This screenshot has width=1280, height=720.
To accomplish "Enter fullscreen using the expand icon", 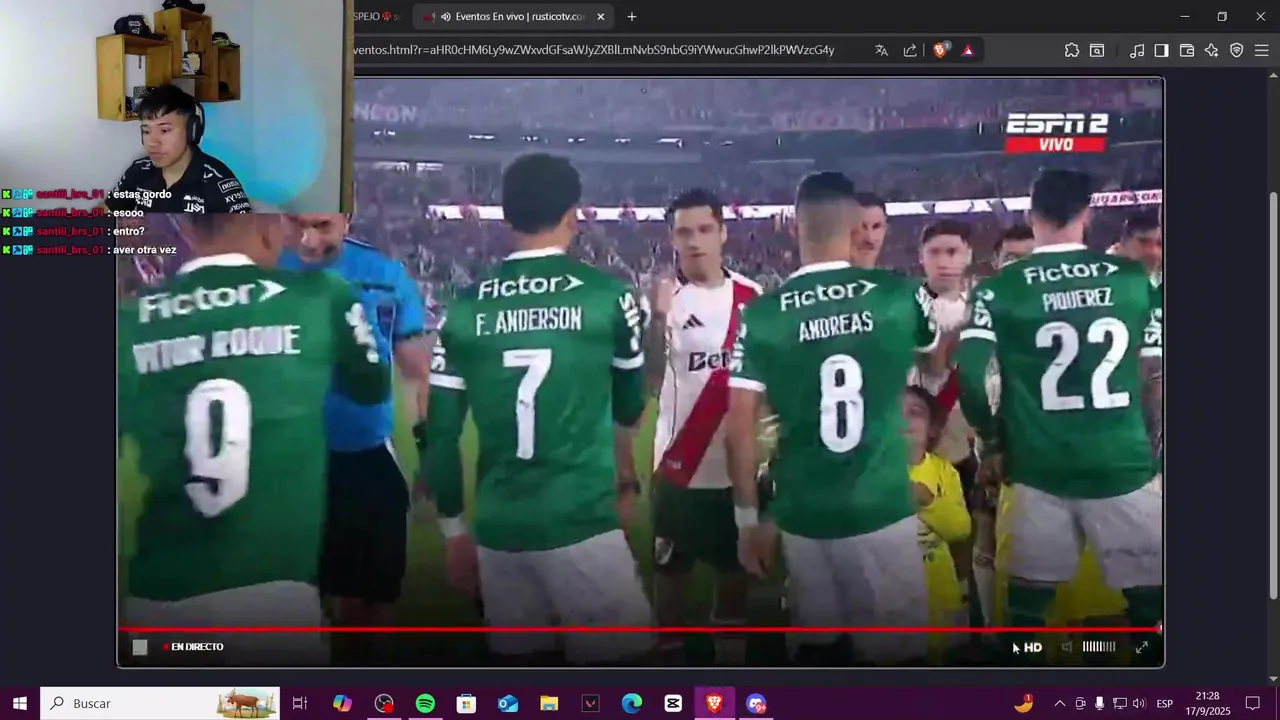I will coord(1142,647).
